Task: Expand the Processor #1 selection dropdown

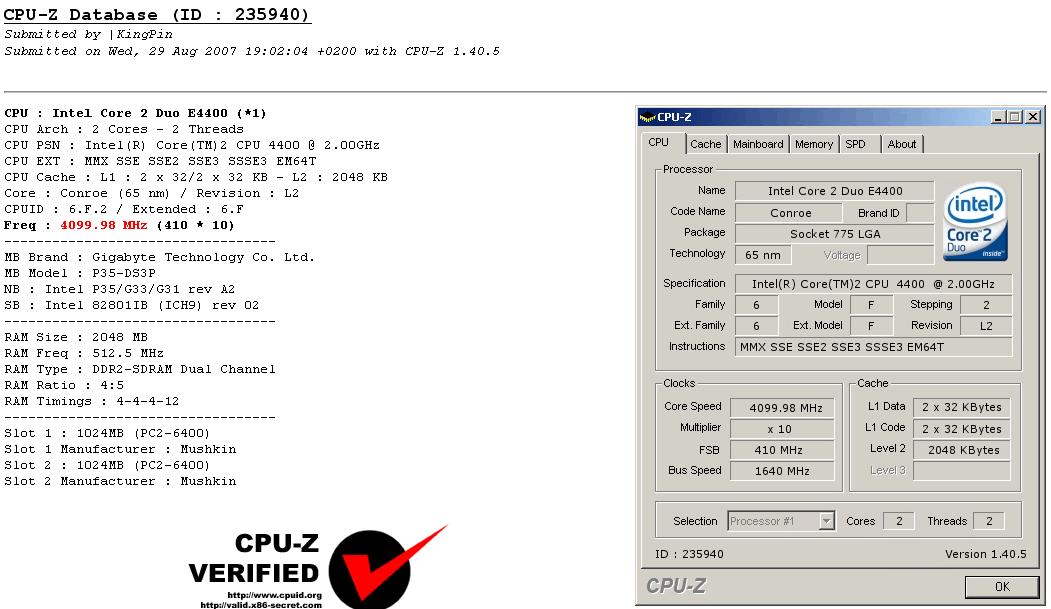Action: coord(826,521)
